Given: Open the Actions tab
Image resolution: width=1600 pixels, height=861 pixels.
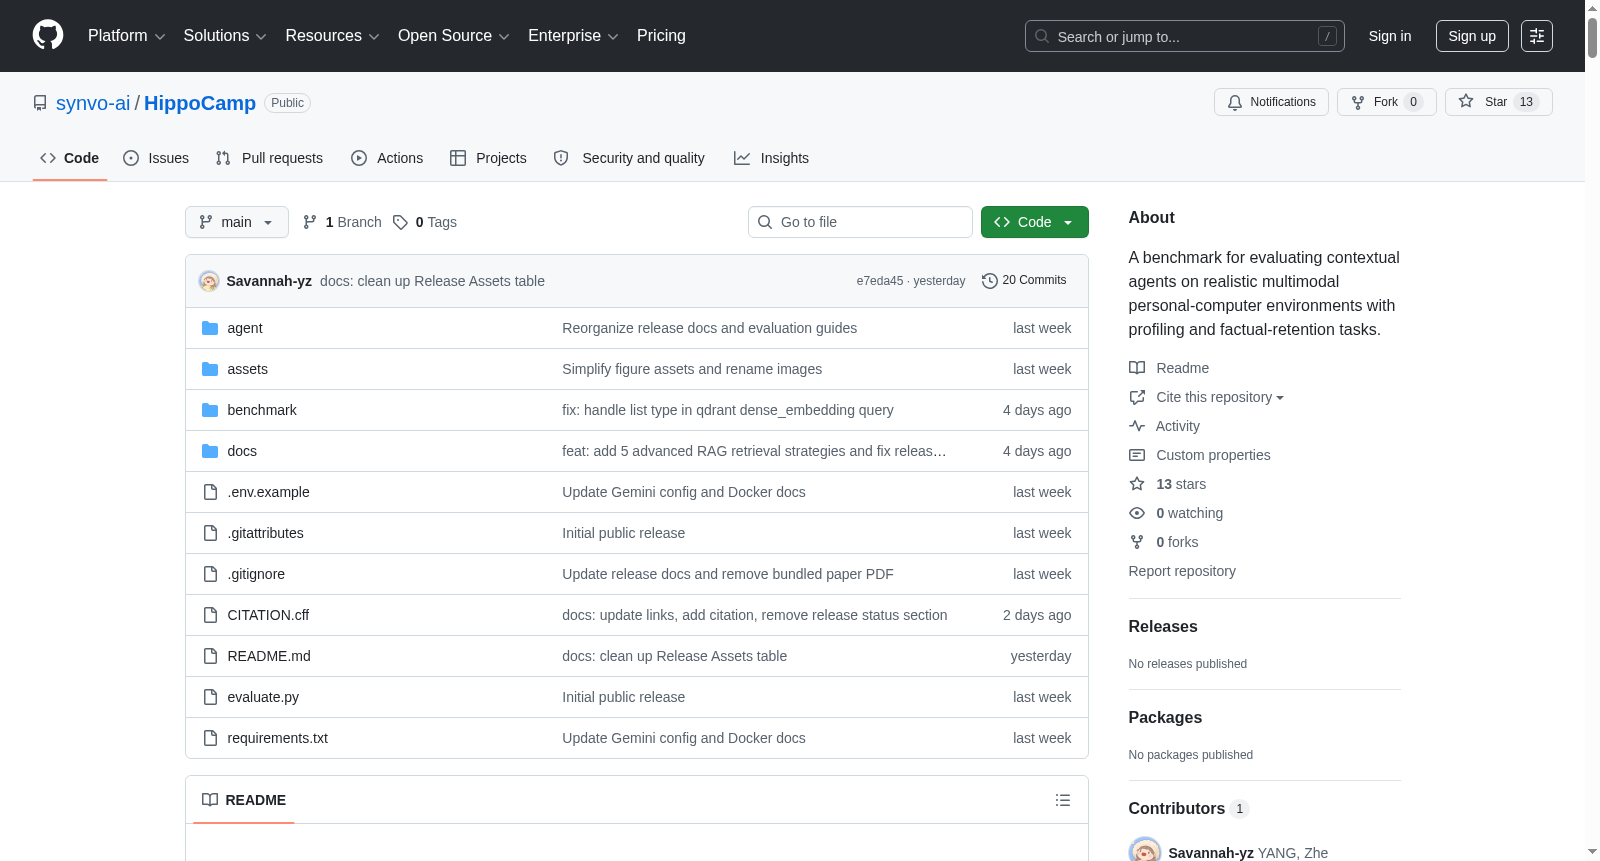Looking at the screenshot, I should click(387, 158).
